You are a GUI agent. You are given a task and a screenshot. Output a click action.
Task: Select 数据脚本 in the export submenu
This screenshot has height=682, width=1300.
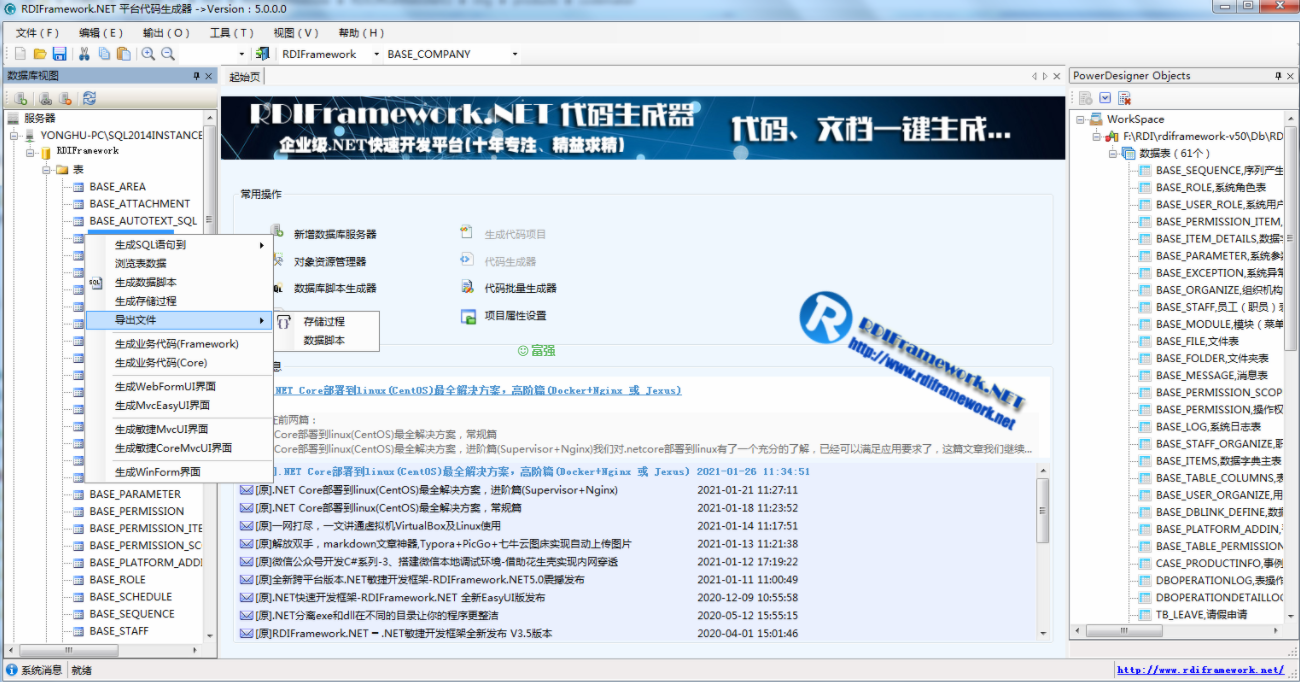tap(326, 340)
